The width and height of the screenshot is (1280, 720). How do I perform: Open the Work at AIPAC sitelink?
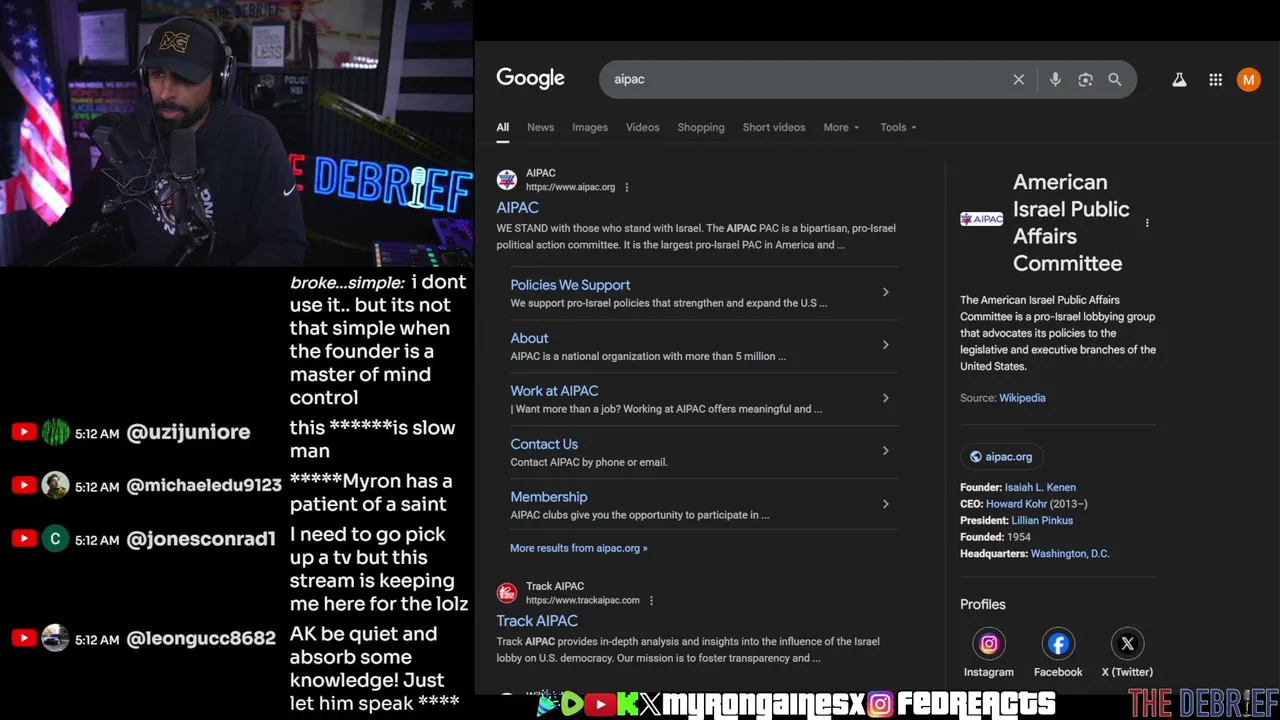pos(554,391)
